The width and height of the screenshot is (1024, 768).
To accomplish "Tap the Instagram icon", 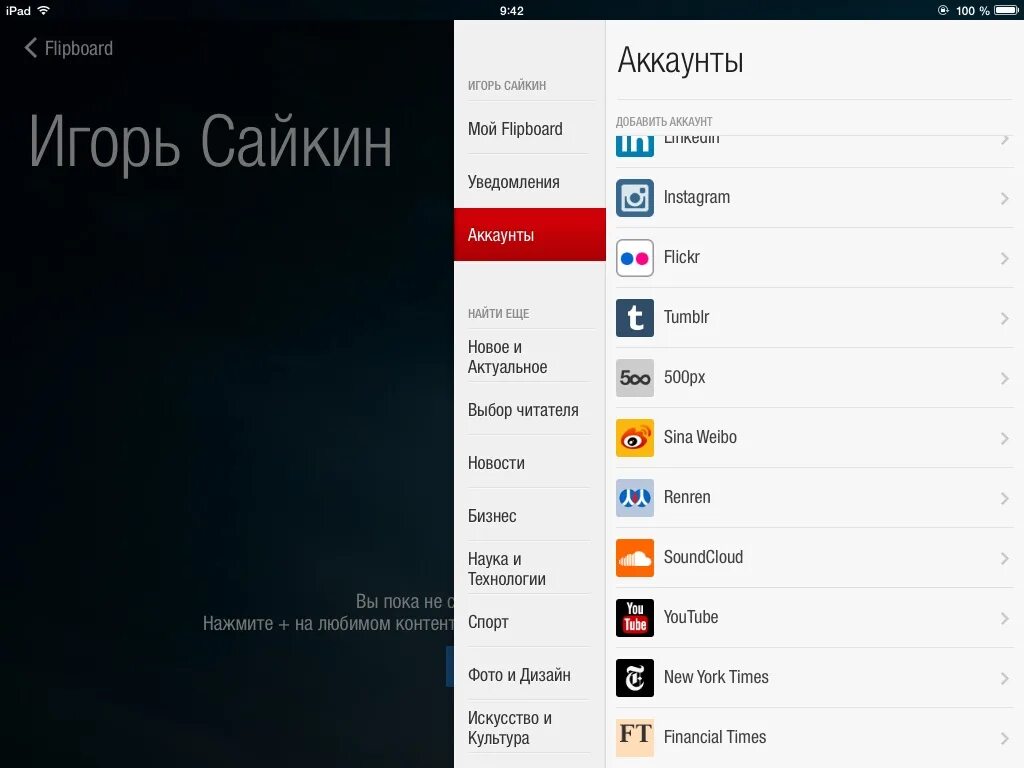I will 634,198.
